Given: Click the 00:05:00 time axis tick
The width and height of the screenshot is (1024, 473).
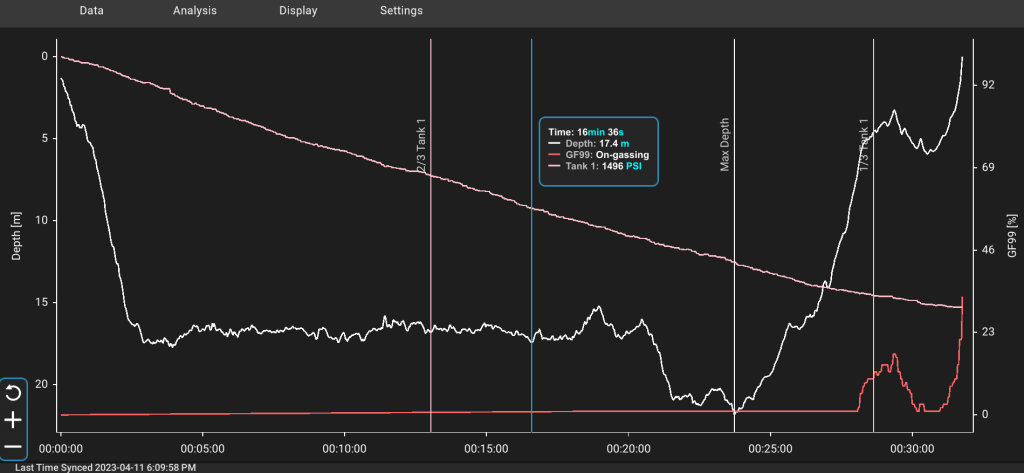Looking at the screenshot, I should point(202,449).
